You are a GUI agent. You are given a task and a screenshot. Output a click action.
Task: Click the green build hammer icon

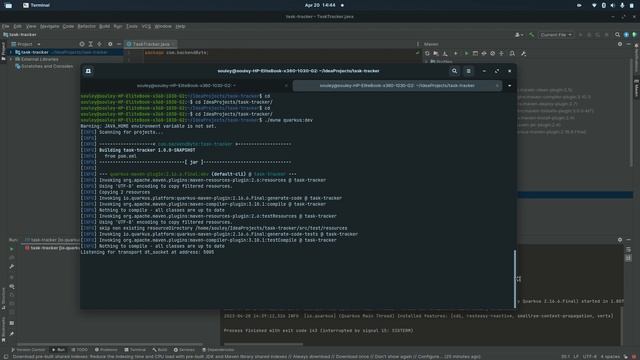(531, 35)
